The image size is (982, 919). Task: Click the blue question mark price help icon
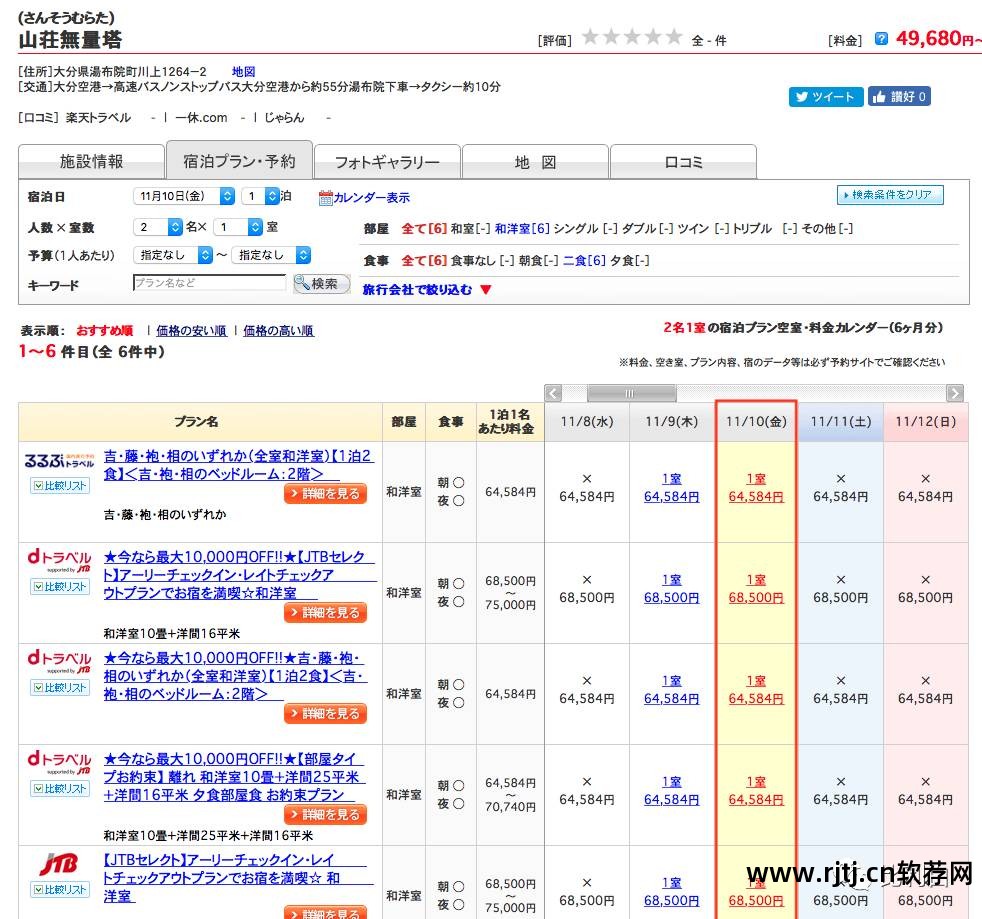[x=881, y=39]
